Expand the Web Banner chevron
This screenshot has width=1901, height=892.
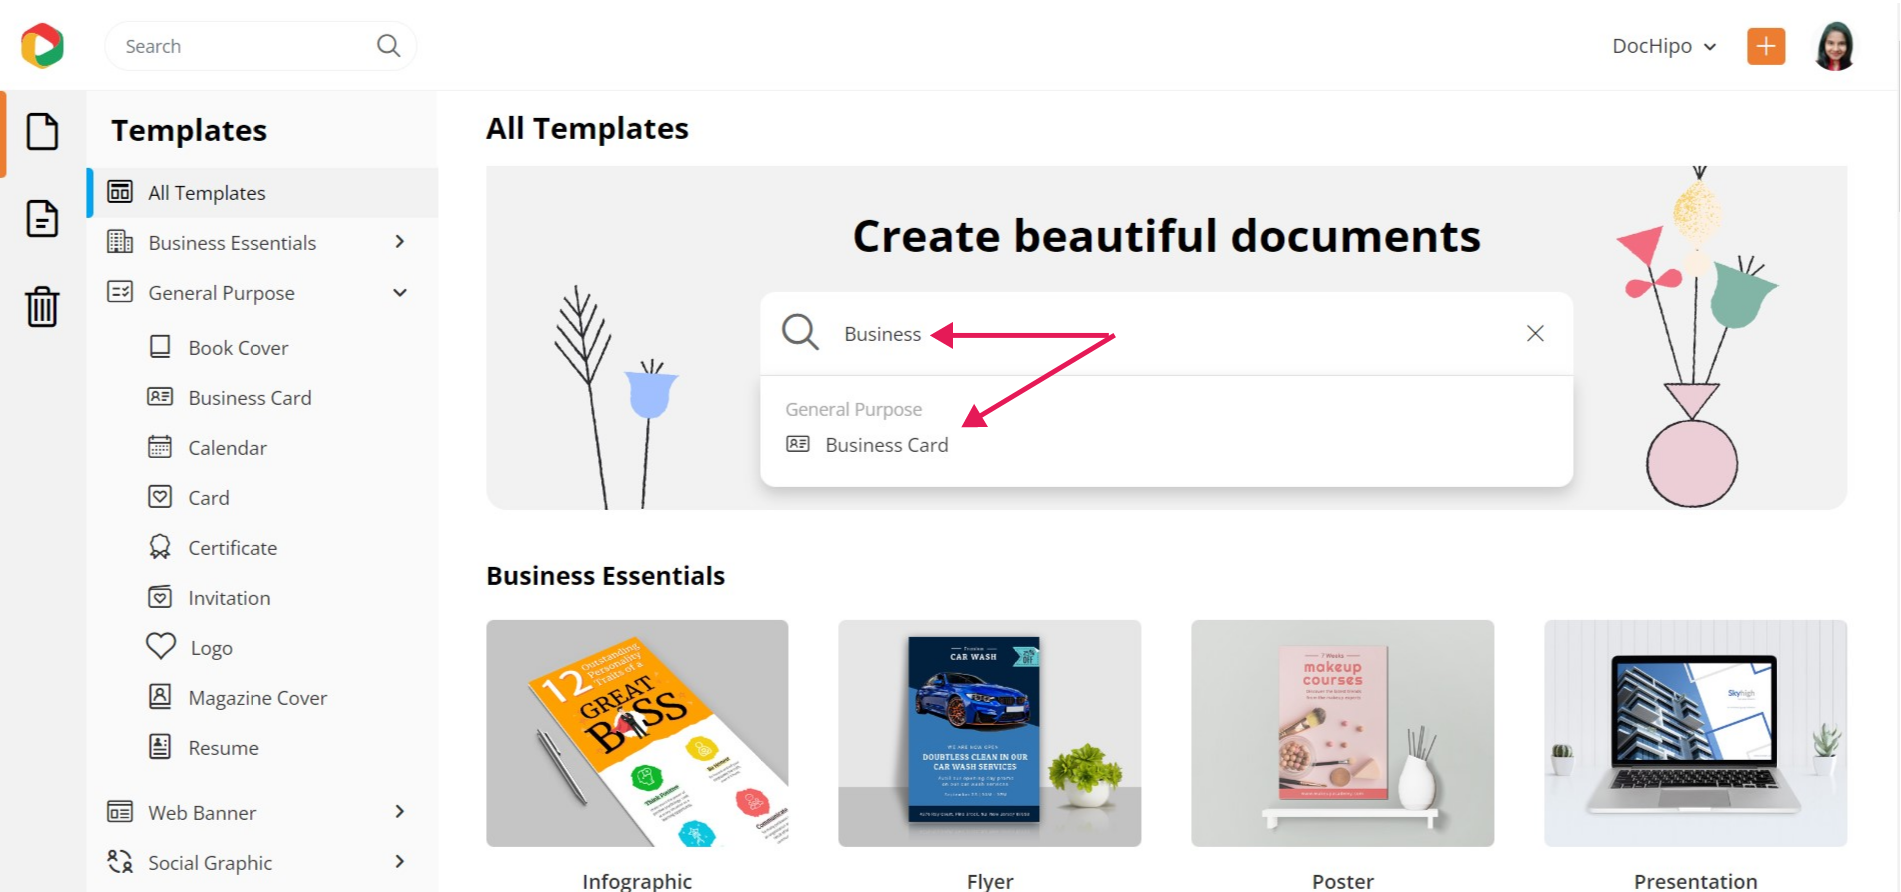(400, 812)
